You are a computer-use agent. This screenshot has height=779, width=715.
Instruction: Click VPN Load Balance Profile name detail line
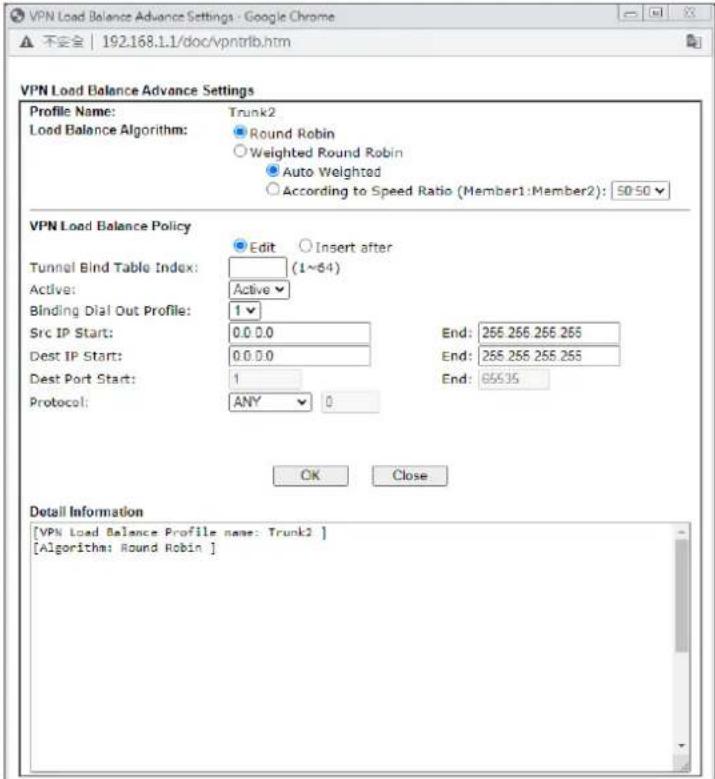click(x=180, y=533)
